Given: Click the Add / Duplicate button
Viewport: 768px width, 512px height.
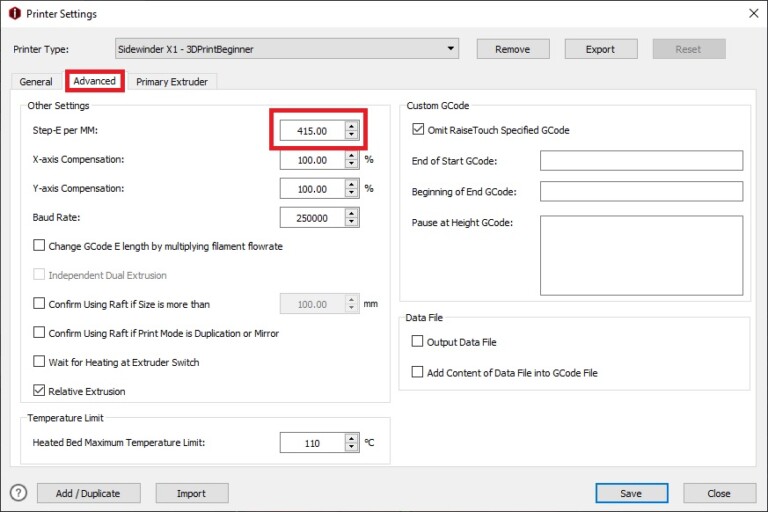Looking at the screenshot, I should [x=89, y=493].
